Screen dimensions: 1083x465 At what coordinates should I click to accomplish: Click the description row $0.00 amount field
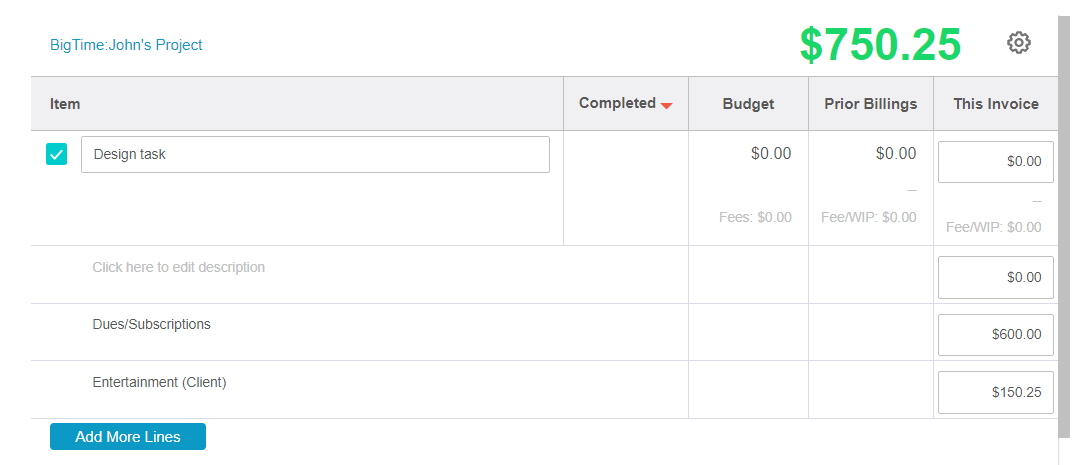tap(995, 278)
